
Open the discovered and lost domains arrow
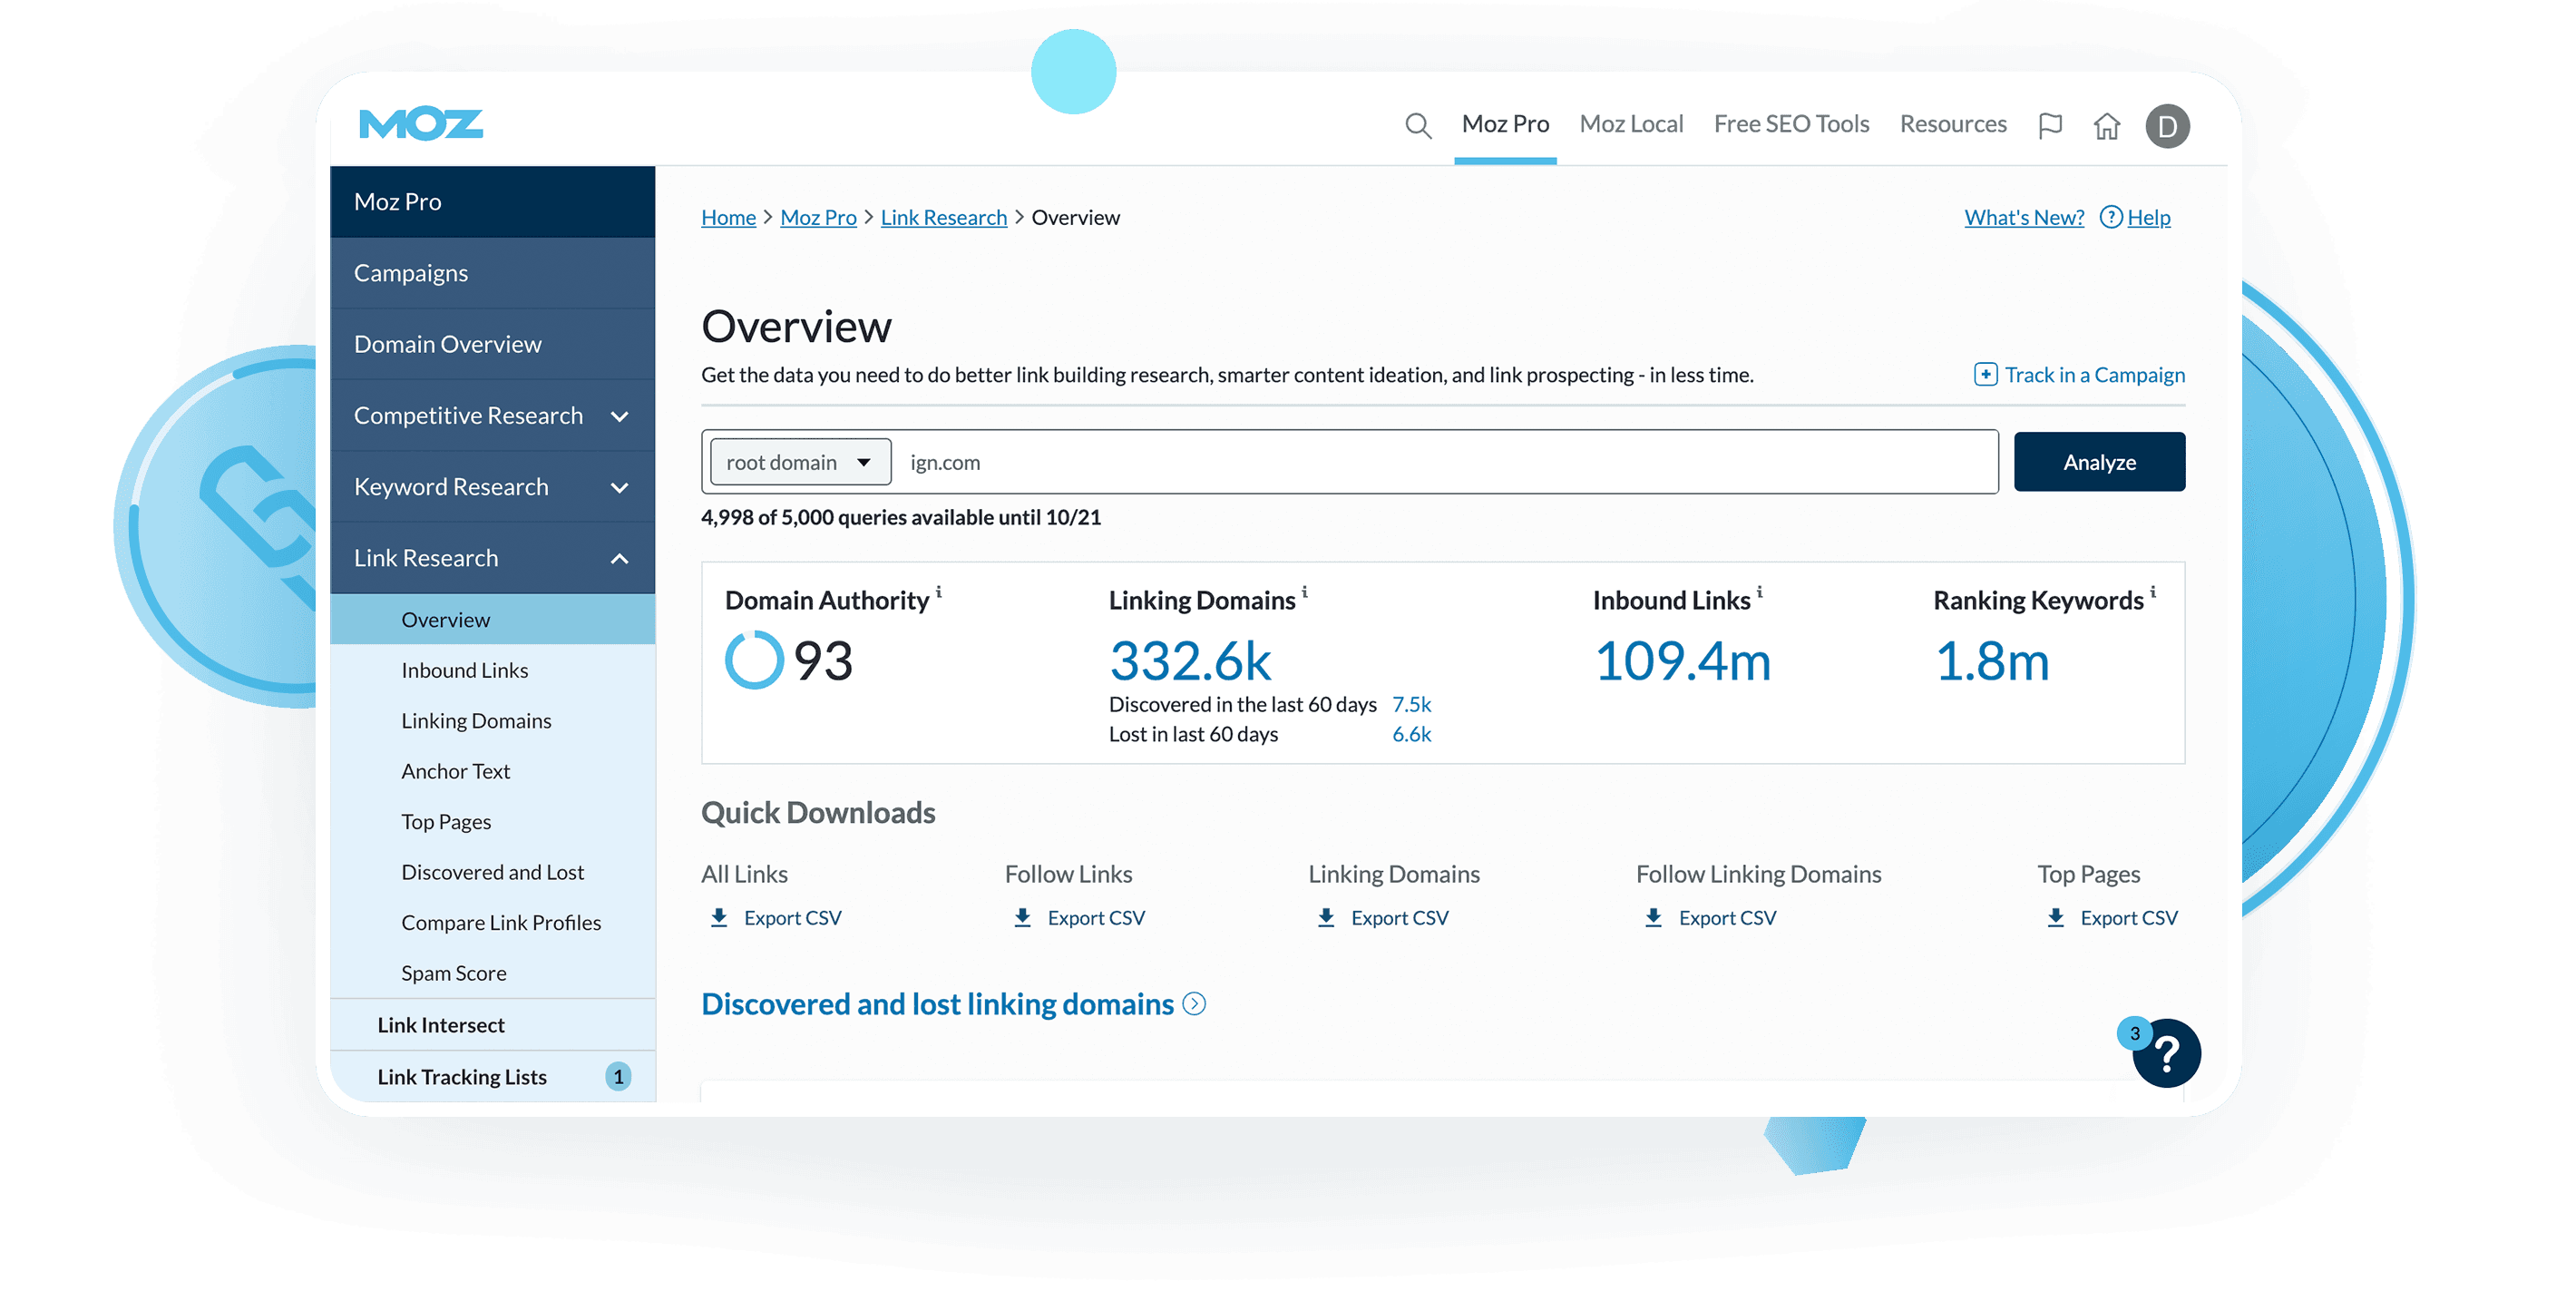pyautogui.click(x=1194, y=1004)
